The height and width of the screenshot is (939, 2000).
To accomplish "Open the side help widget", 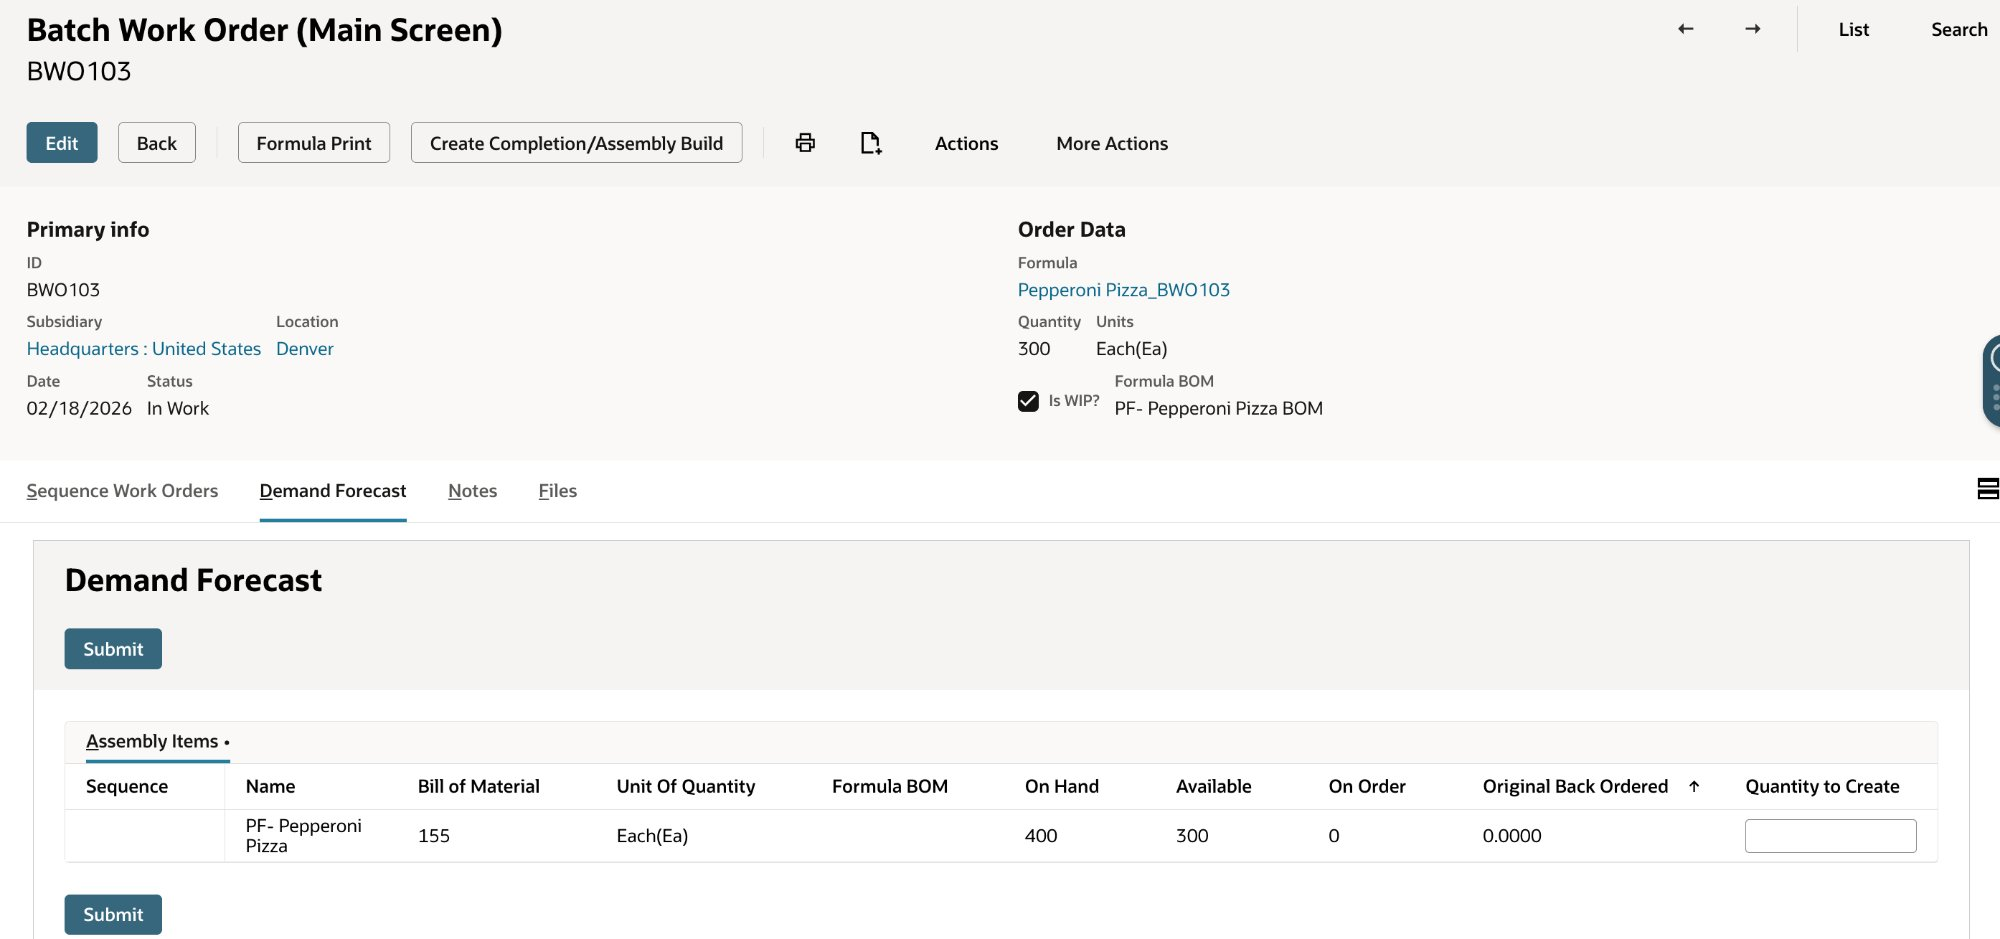I will 1992,381.
